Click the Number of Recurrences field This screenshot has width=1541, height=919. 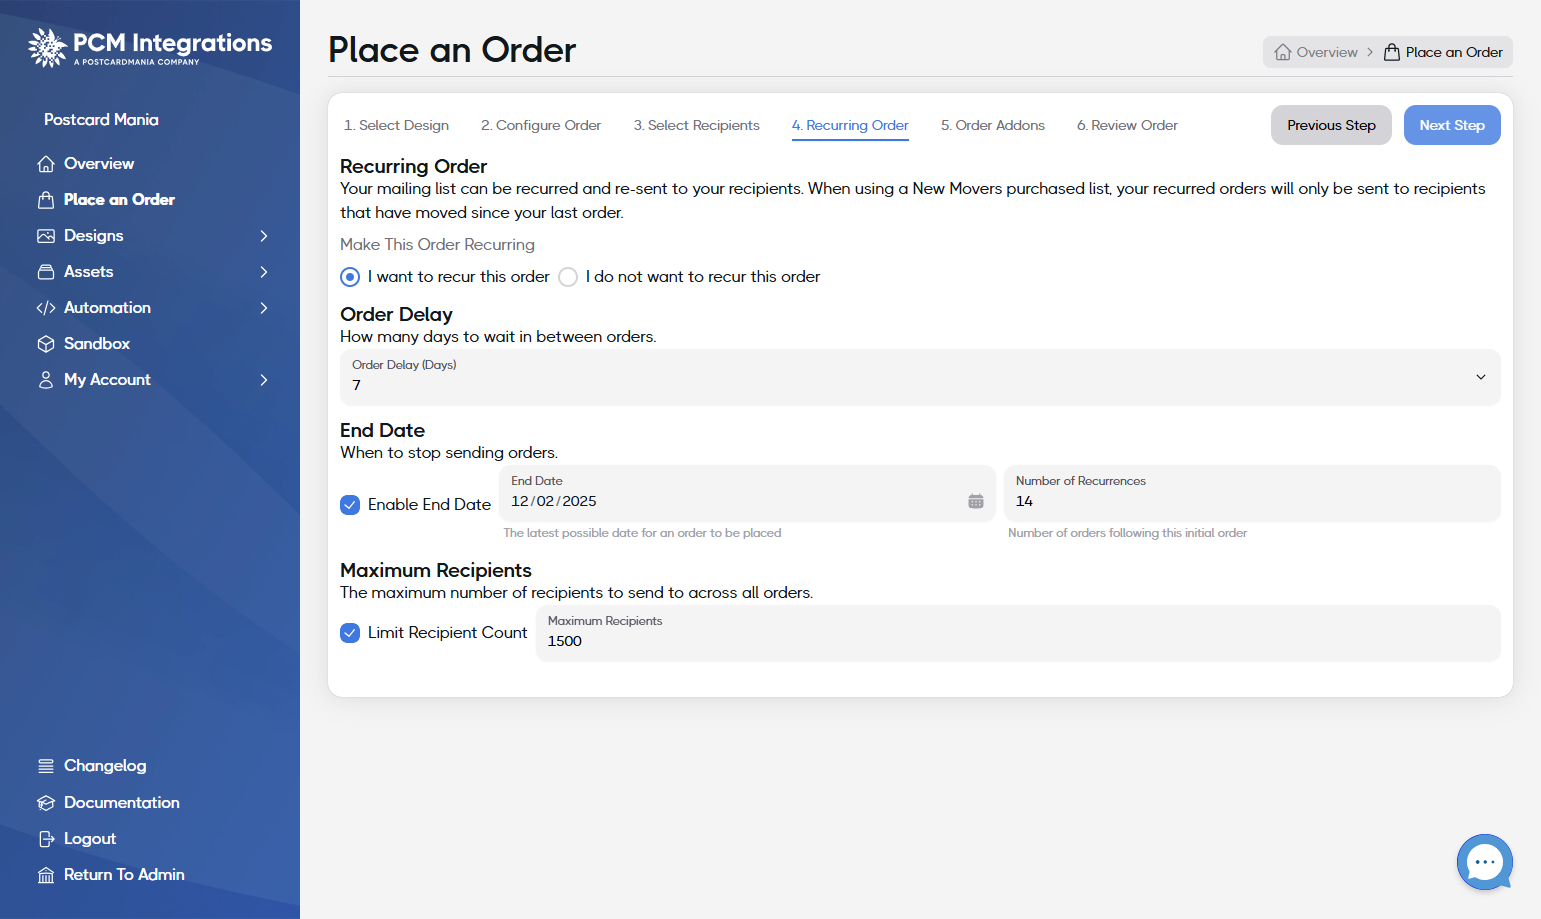(x=1252, y=493)
